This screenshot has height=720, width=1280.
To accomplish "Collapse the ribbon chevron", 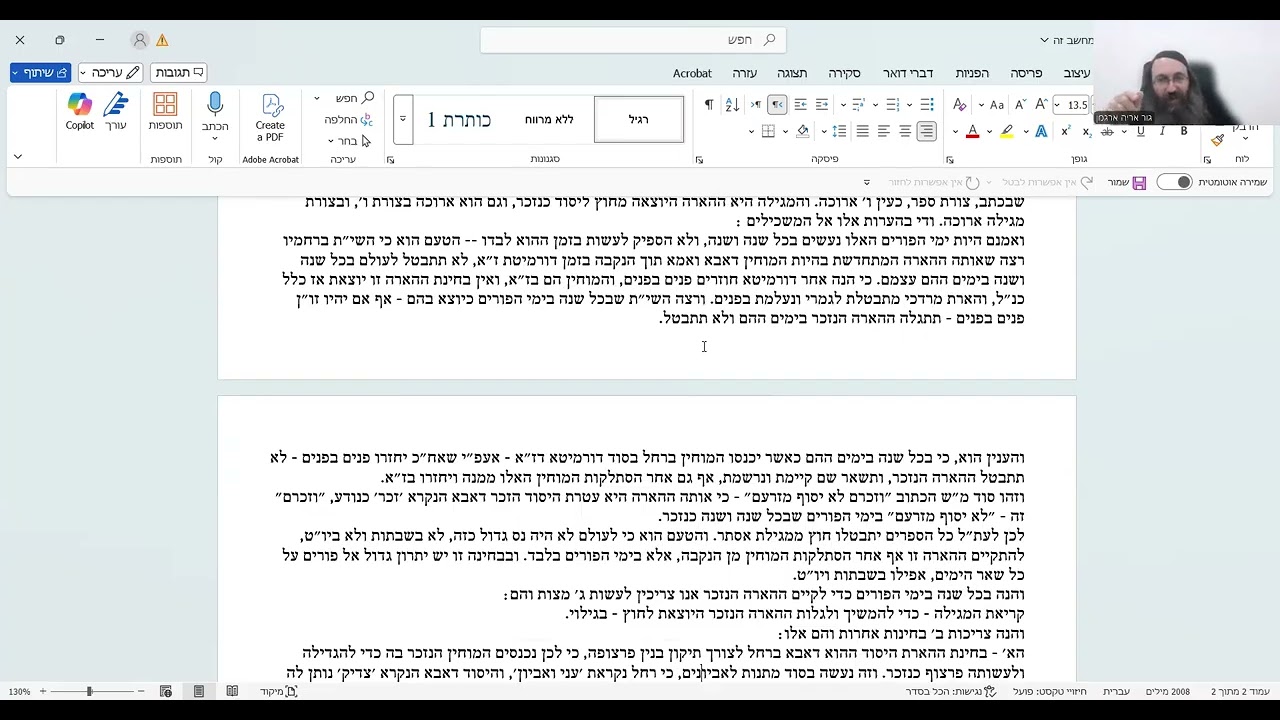I will [x=17, y=157].
